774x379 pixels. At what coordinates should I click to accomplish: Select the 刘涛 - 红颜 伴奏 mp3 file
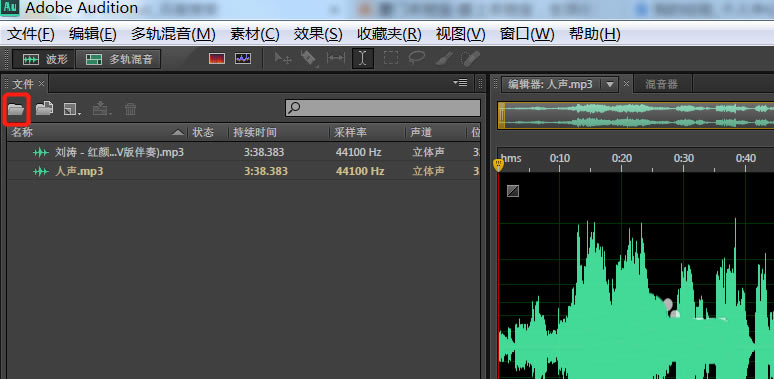click(x=244, y=152)
